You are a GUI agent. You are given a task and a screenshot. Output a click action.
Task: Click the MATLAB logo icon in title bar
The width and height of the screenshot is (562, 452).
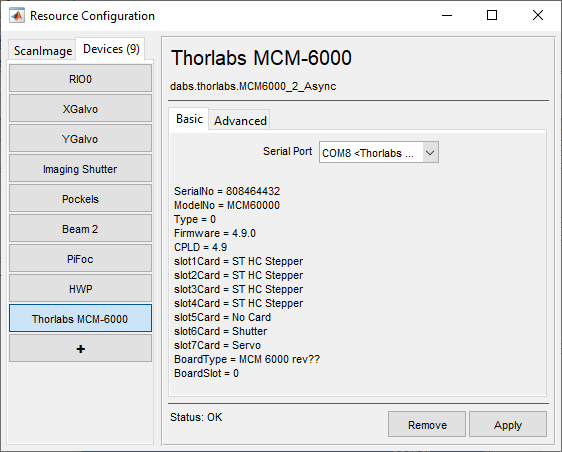point(17,16)
